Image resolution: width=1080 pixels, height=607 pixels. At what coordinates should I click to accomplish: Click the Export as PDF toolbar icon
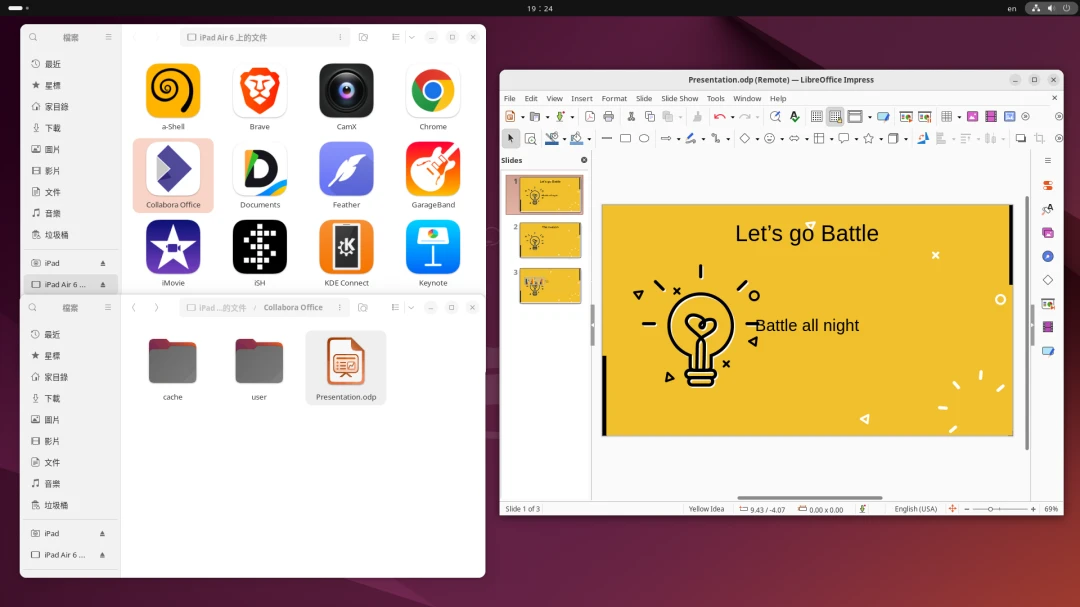point(589,117)
